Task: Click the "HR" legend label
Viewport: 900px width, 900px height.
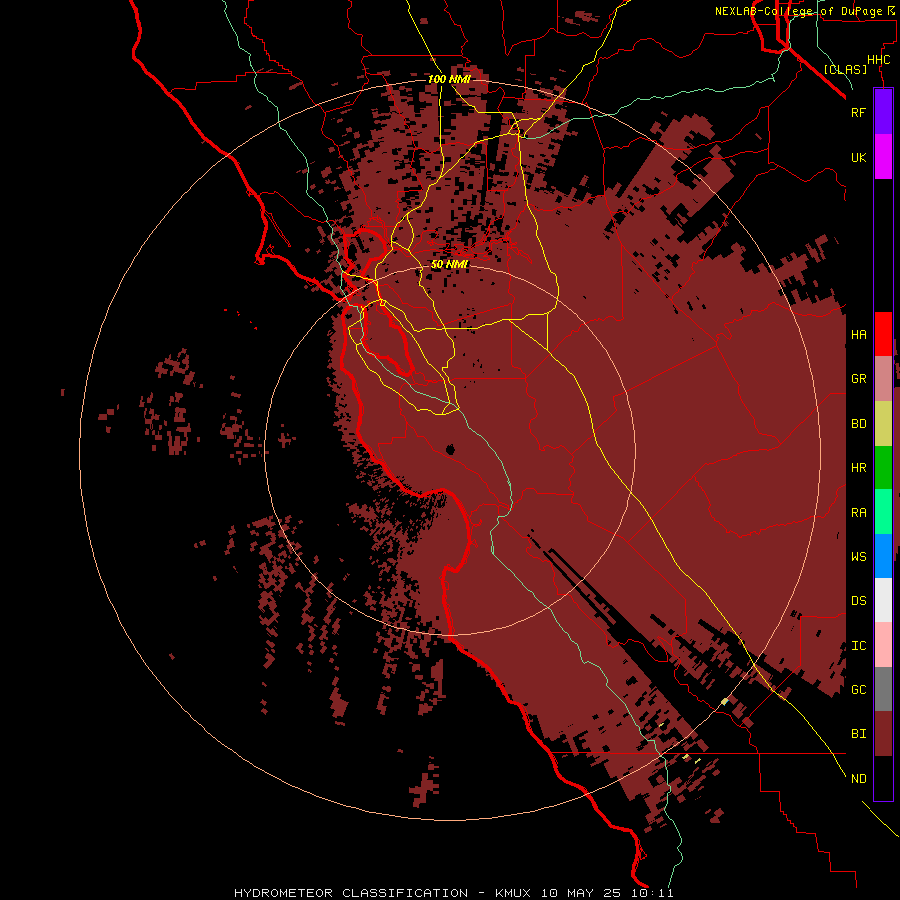Action: point(858,468)
